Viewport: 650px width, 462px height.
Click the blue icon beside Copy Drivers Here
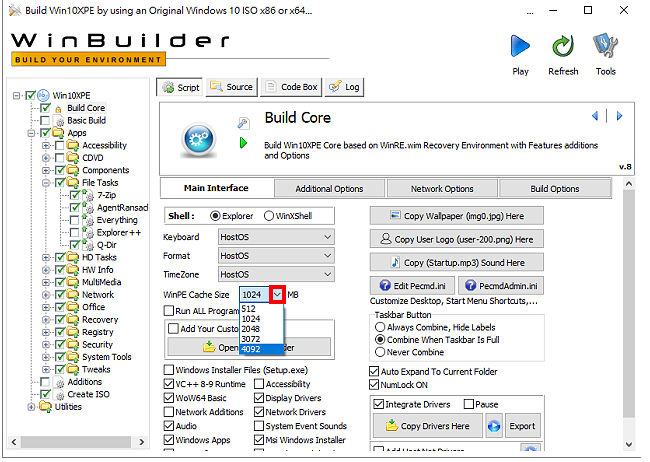click(x=494, y=426)
